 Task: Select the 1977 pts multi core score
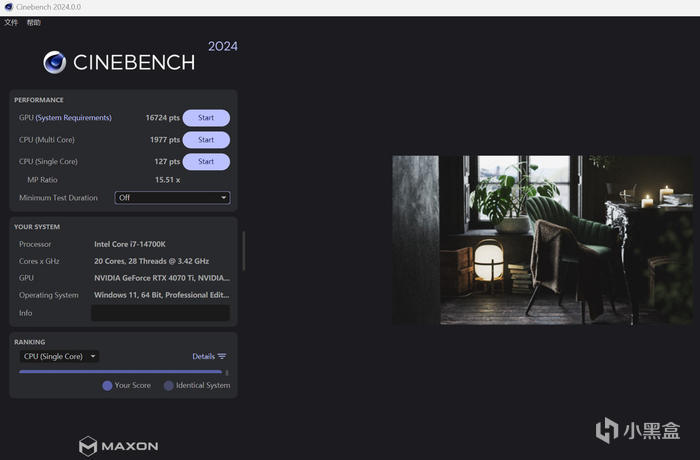tap(165, 140)
